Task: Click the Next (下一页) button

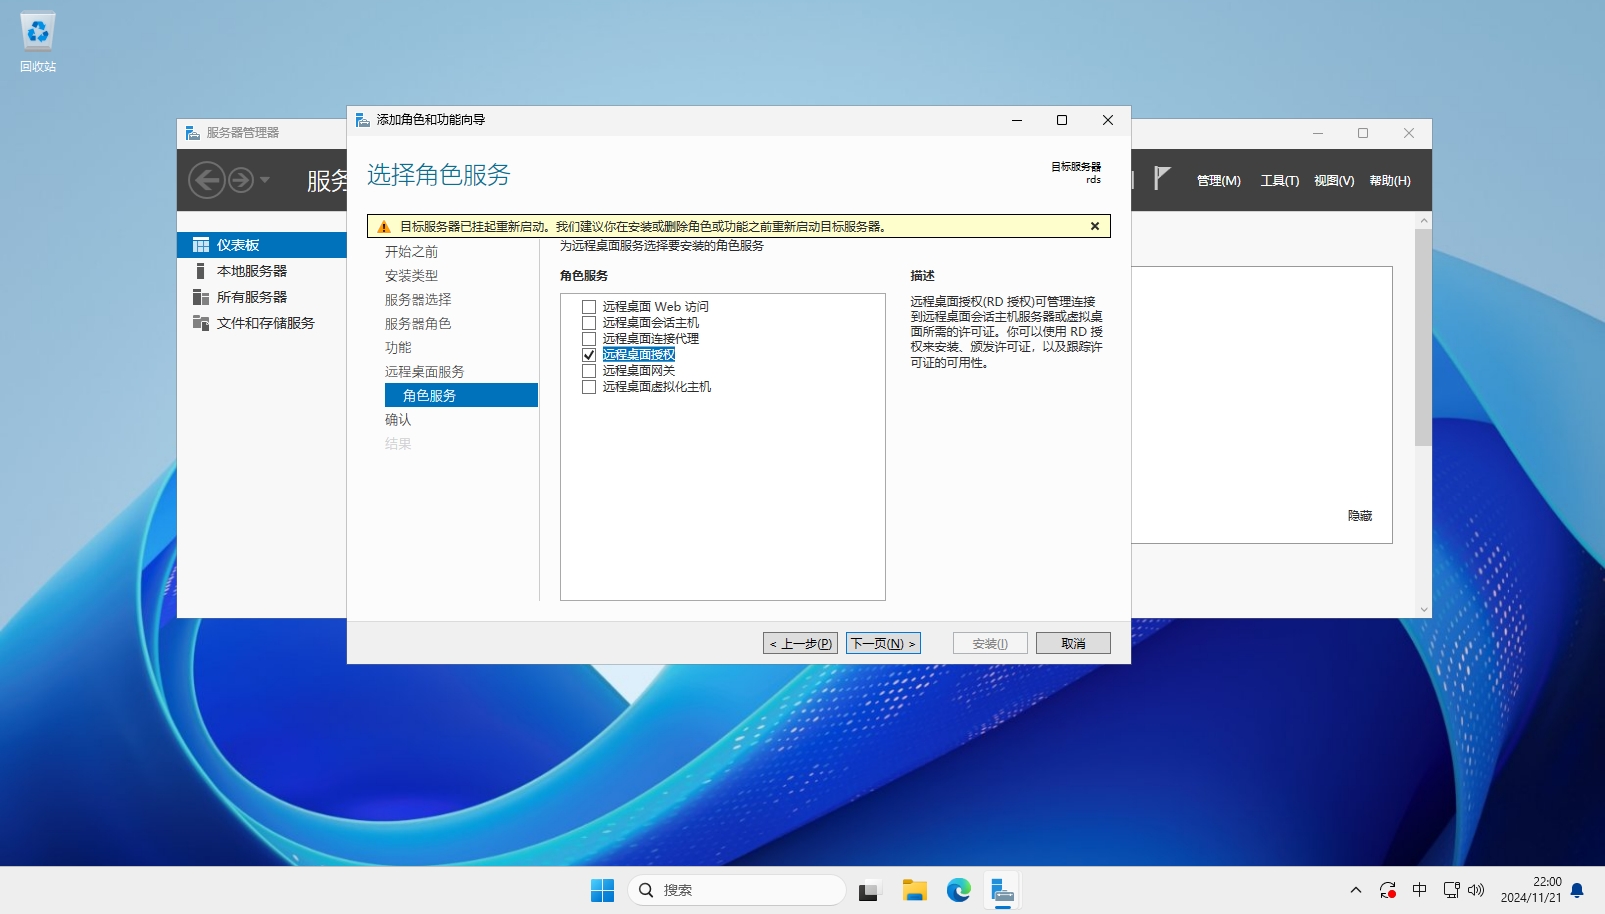Action: [883, 643]
